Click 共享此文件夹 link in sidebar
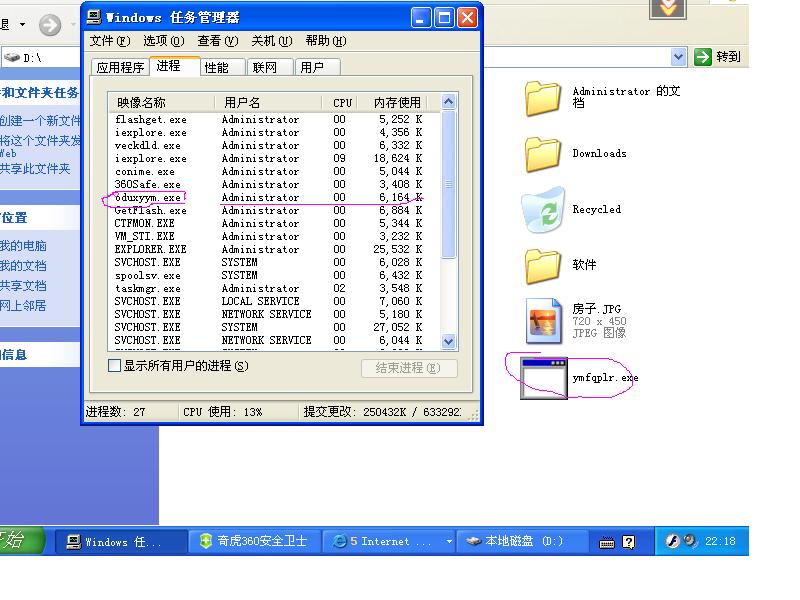Screen dimensions: 800x600 coord(35,169)
